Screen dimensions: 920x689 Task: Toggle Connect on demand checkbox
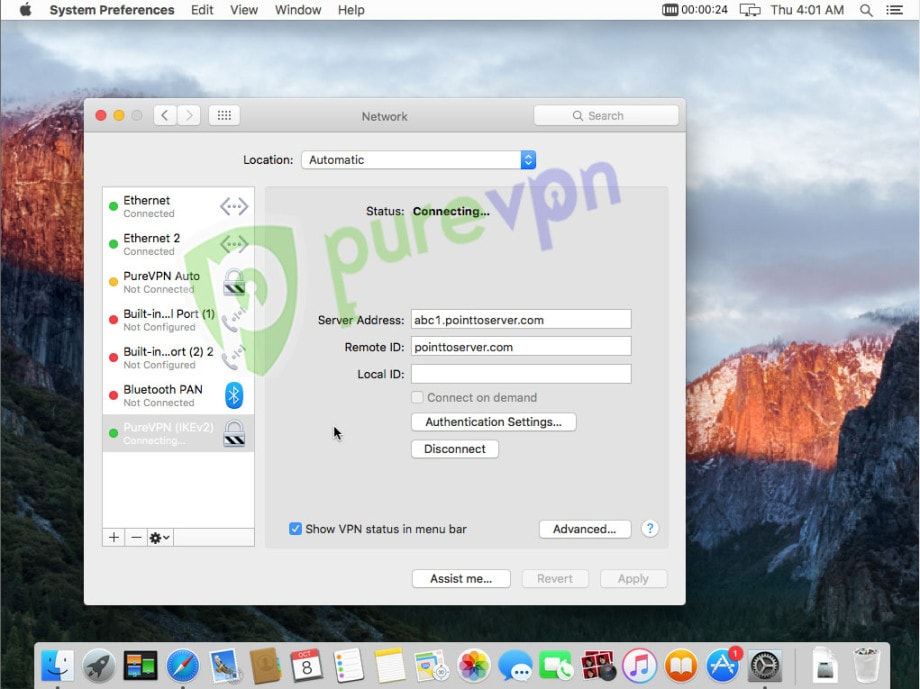[417, 397]
